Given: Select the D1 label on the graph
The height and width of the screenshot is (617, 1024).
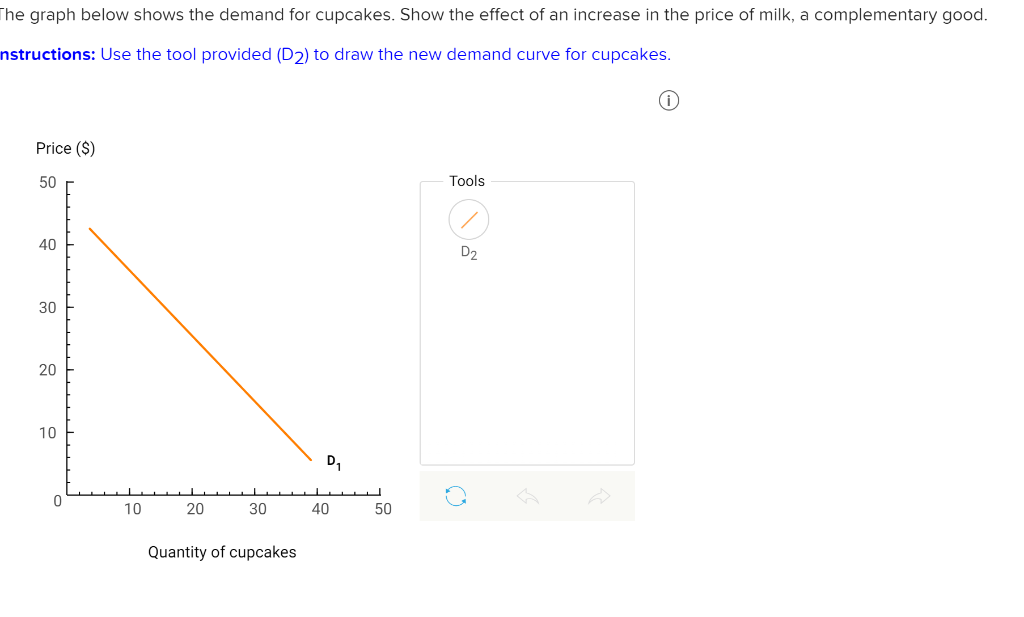Looking at the screenshot, I should tap(333, 462).
